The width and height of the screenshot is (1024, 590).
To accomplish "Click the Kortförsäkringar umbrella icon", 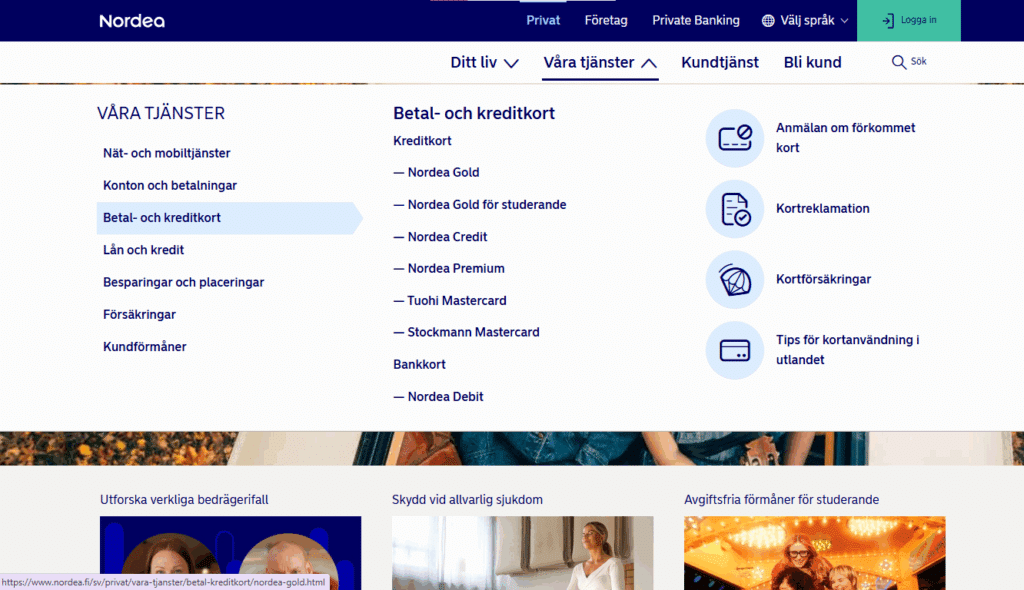I will (735, 280).
